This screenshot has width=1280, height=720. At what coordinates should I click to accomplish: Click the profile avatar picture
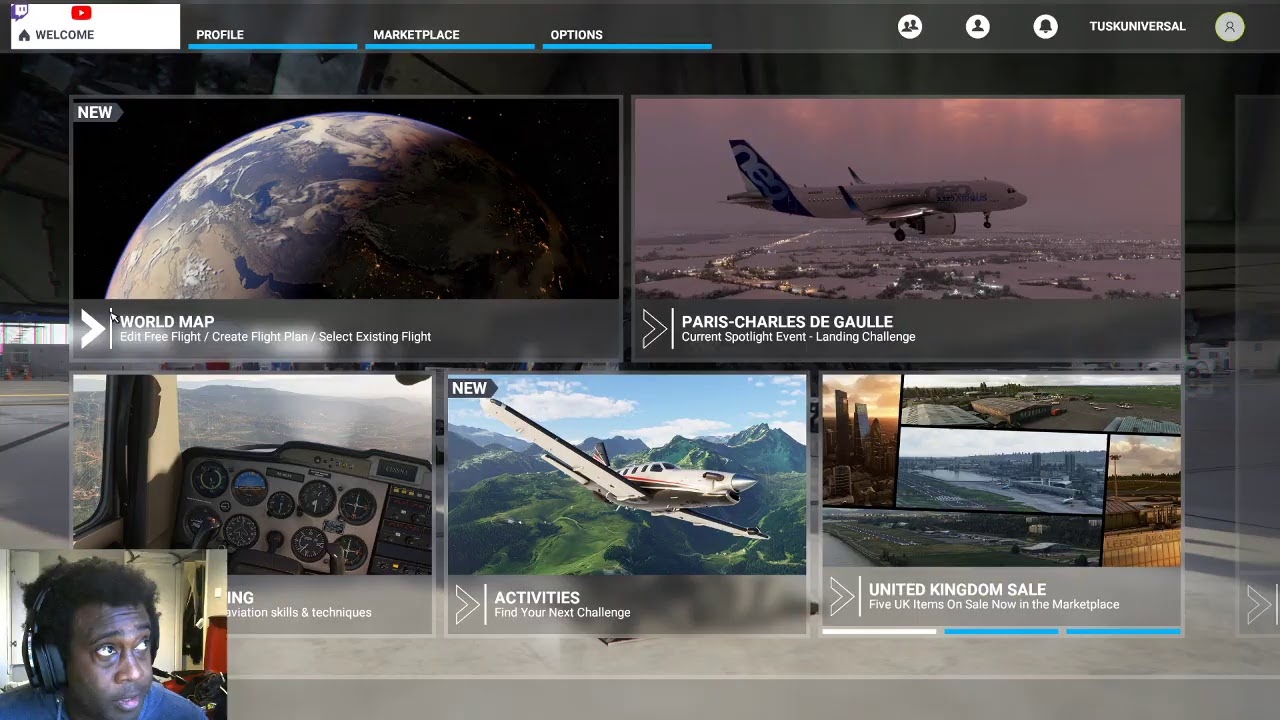pos(1230,27)
